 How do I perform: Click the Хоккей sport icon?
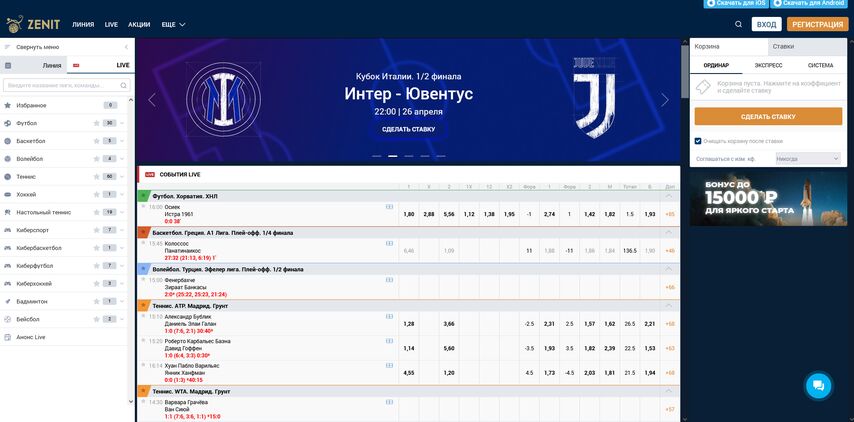[x=8, y=194]
